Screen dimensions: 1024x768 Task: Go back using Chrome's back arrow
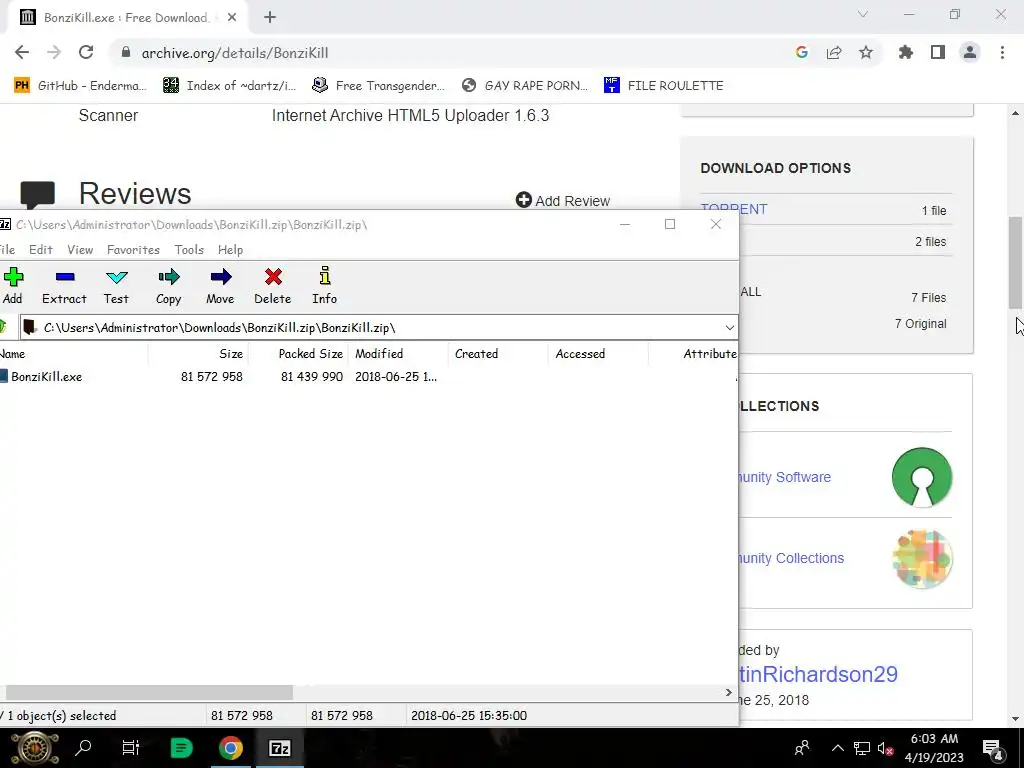pyautogui.click(x=22, y=53)
